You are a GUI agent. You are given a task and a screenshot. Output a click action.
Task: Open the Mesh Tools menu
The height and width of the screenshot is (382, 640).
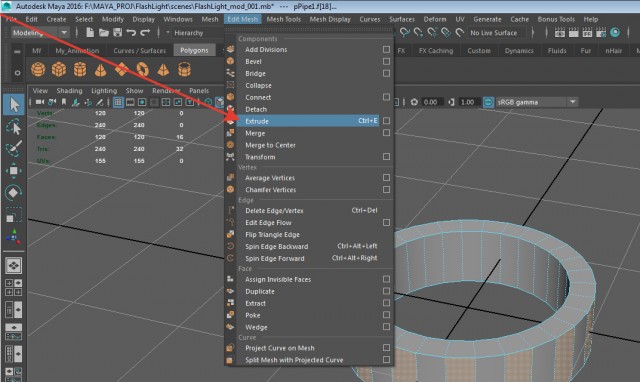[283, 19]
